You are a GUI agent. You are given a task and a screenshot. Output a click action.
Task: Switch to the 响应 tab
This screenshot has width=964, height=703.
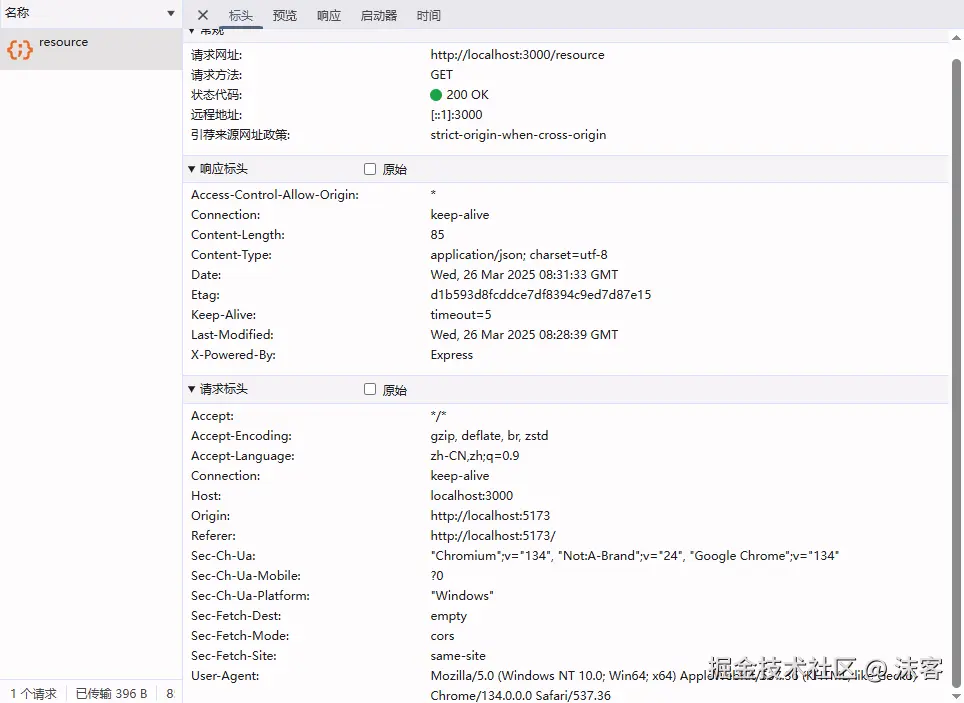(x=329, y=15)
